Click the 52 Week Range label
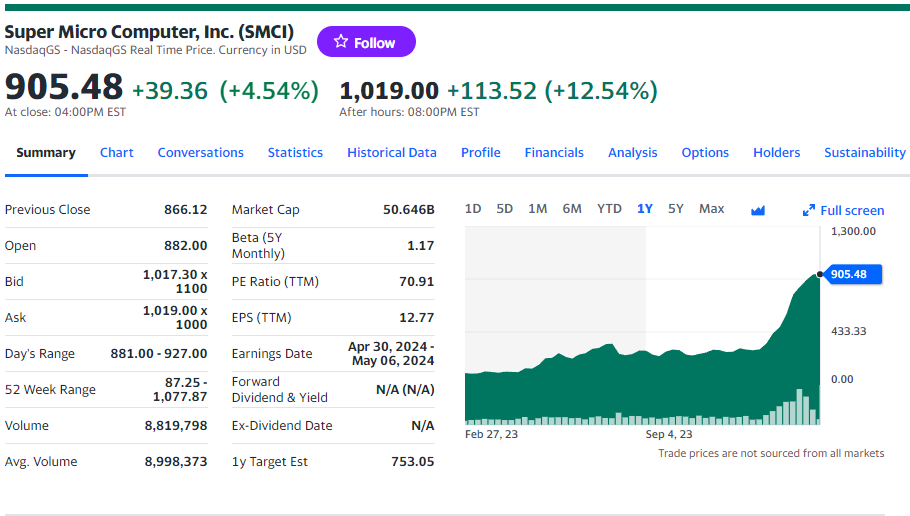Screen dimensions: 910x516 pyautogui.click(x=50, y=389)
